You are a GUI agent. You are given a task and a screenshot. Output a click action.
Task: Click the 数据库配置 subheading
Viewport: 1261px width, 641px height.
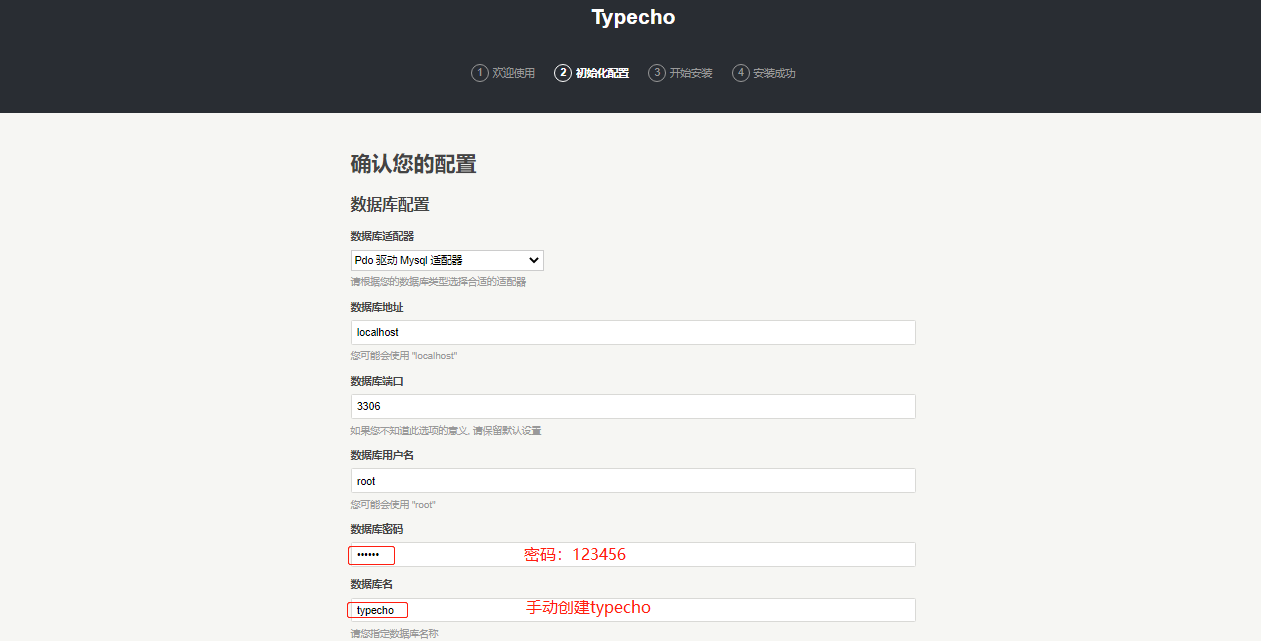[x=390, y=204]
